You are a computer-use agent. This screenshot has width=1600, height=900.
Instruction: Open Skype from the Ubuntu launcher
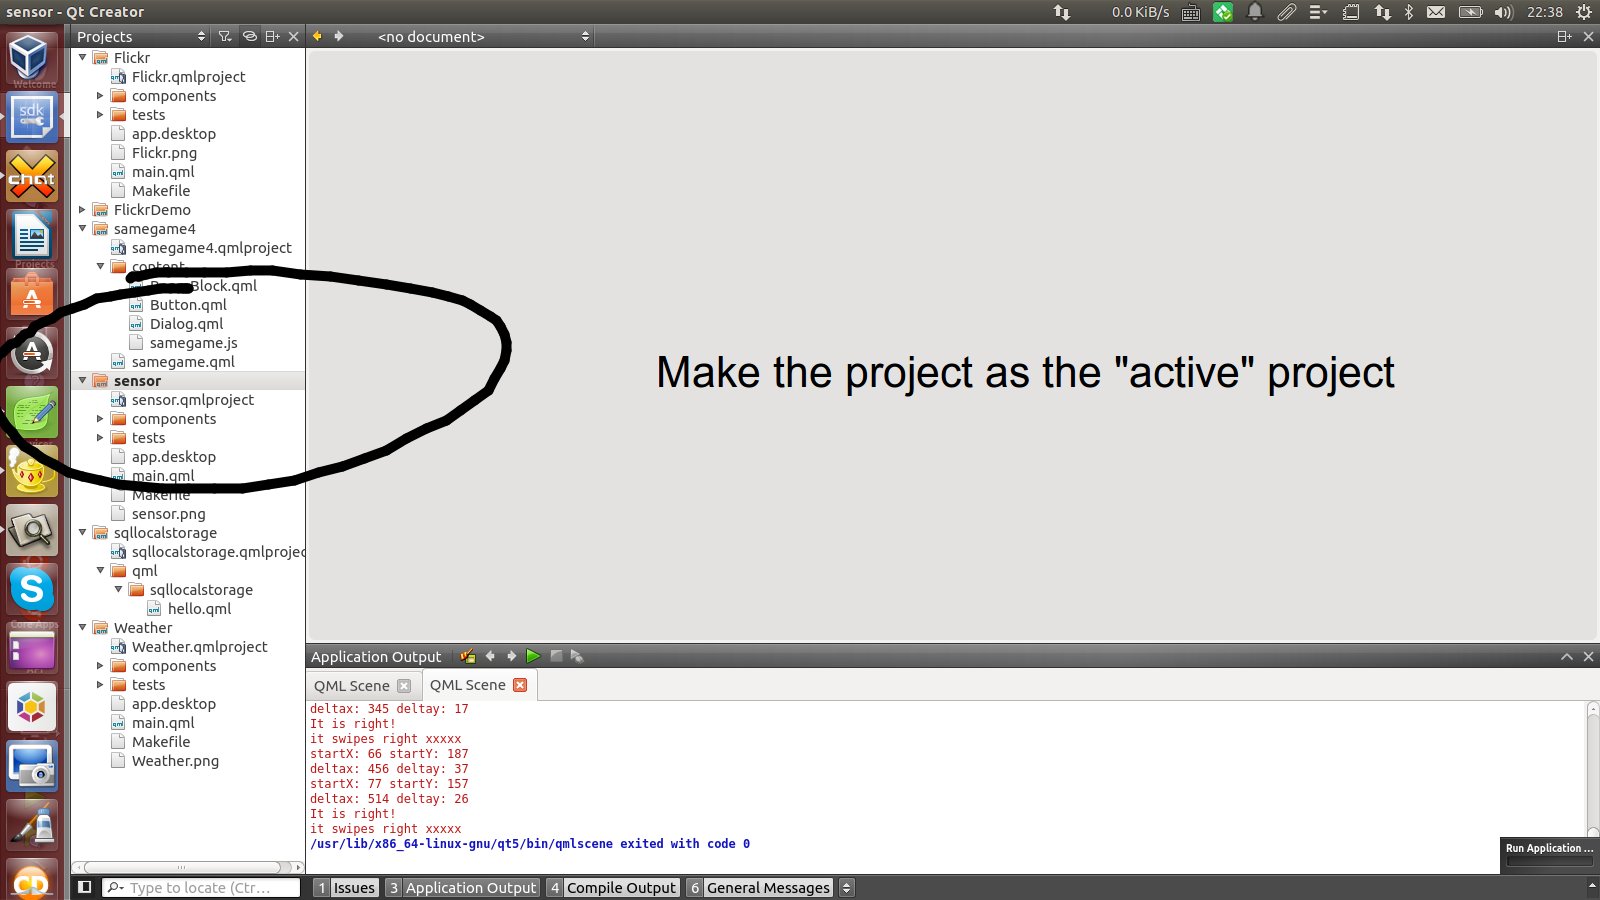click(x=32, y=589)
